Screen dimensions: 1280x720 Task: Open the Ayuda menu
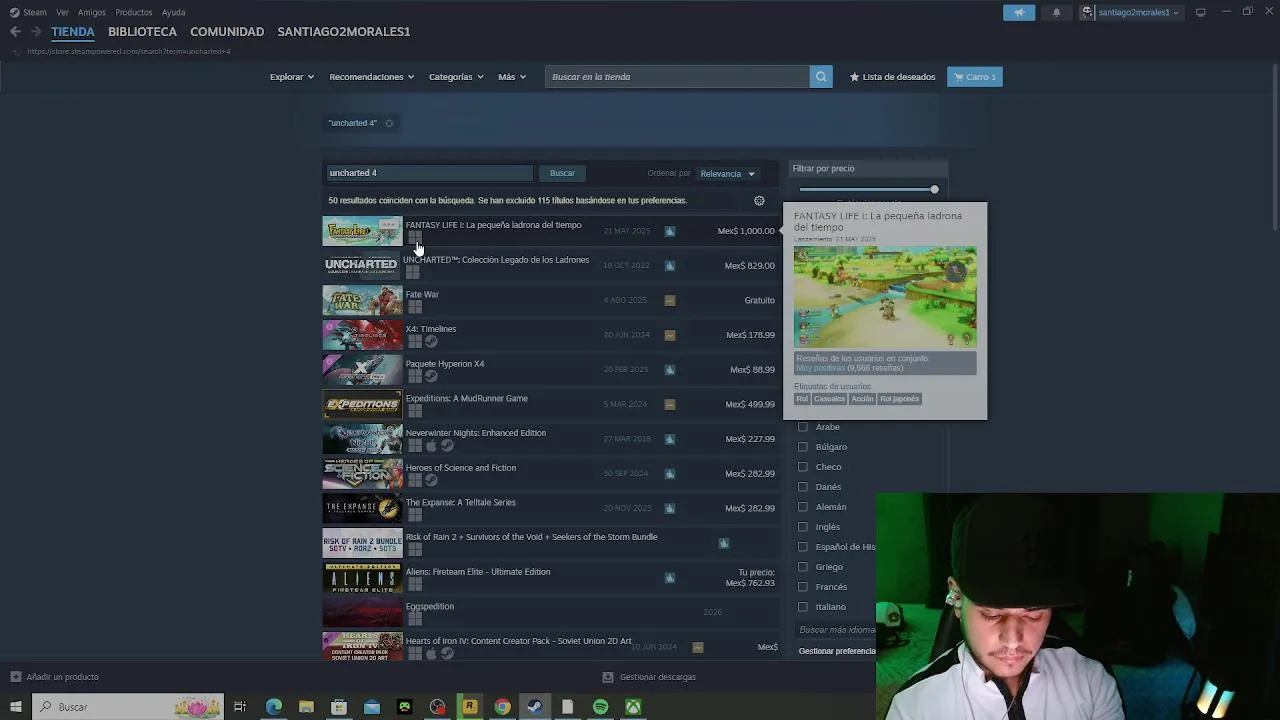click(x=174, y=12)
